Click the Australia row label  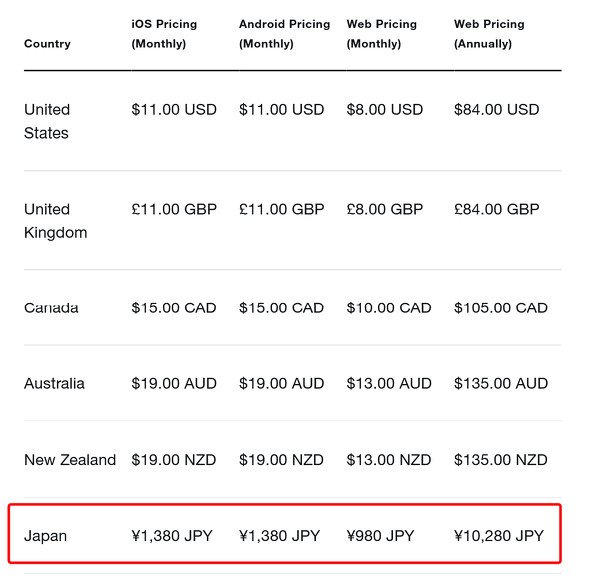[x=54, y=384]
